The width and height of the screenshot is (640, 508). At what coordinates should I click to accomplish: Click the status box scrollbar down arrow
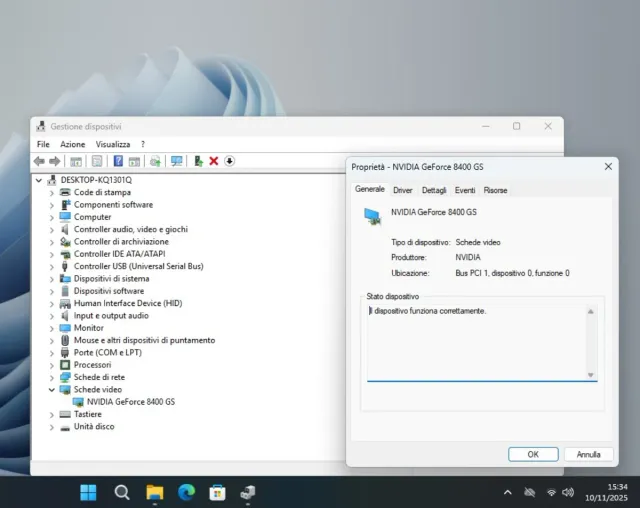coord(591,375)
